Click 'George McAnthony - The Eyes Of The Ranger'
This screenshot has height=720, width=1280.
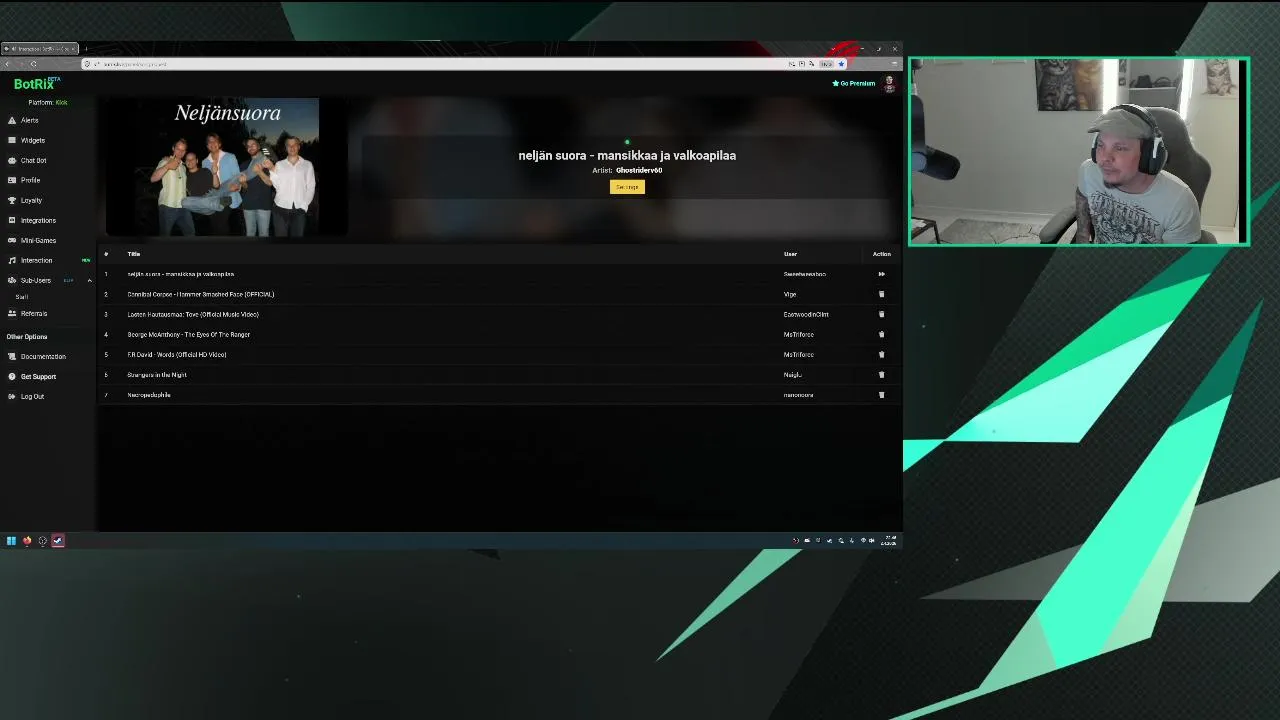pos(189,334)
